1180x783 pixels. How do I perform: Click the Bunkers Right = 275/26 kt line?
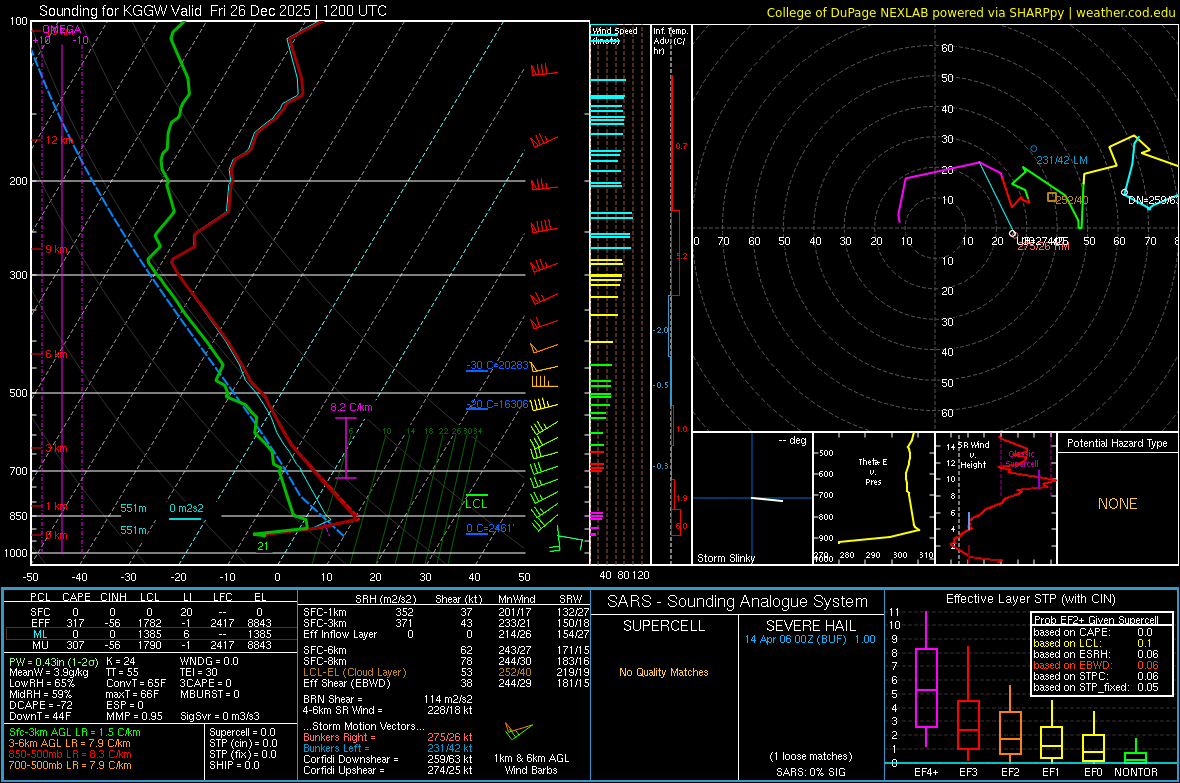(x=388, y=738)
